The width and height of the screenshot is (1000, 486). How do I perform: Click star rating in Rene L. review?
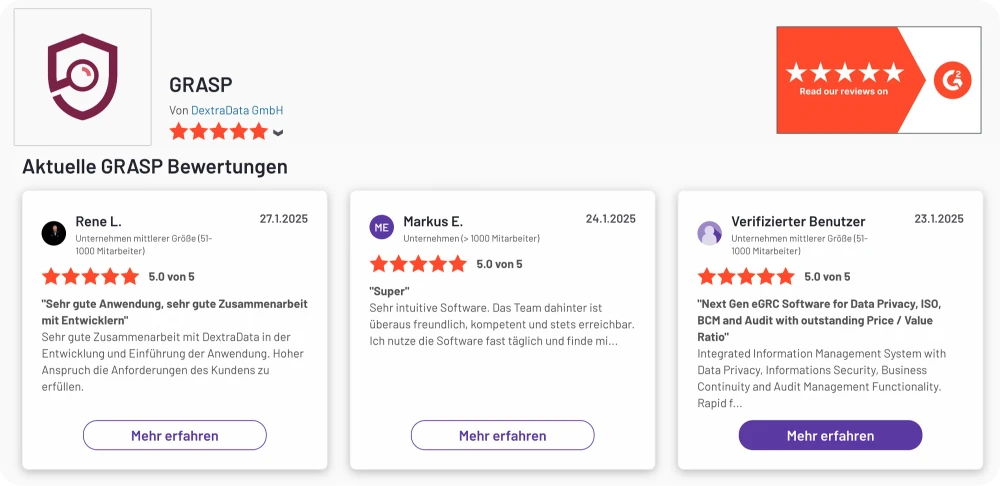(x=90, y=276)
